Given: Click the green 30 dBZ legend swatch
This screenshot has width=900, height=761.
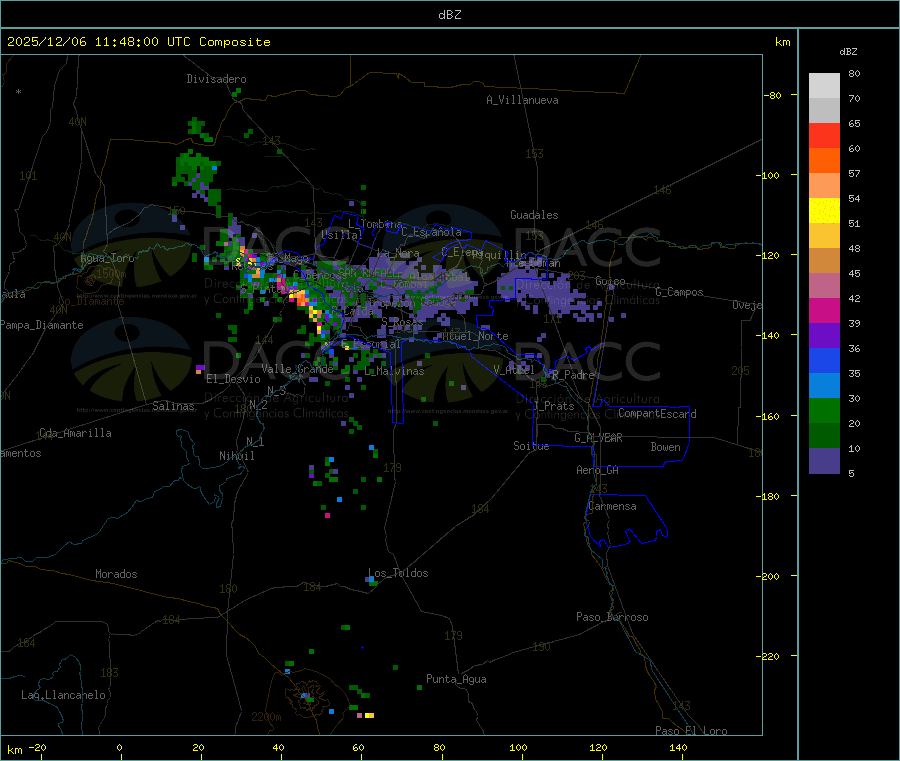Looking at the screenshot, I should tap(824, 410).
